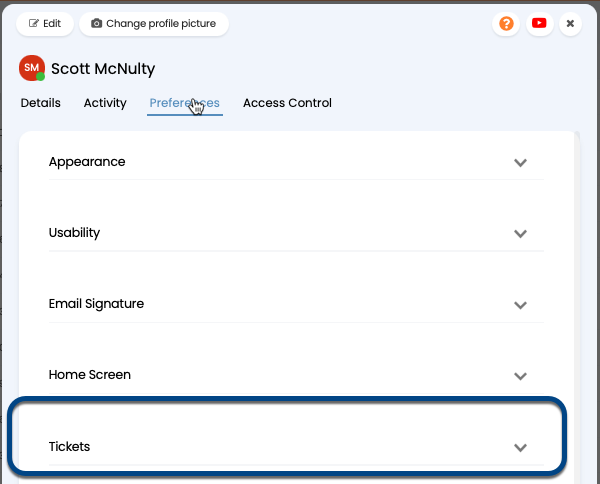Image resolution: width=600 pixels, height=484 pixels.
Task: Click Change profile picture button
Action: (x=154, y=23)
